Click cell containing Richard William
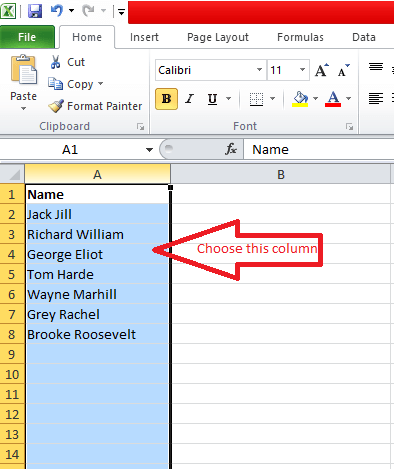 pyautogui.click(x=97, y=234)
